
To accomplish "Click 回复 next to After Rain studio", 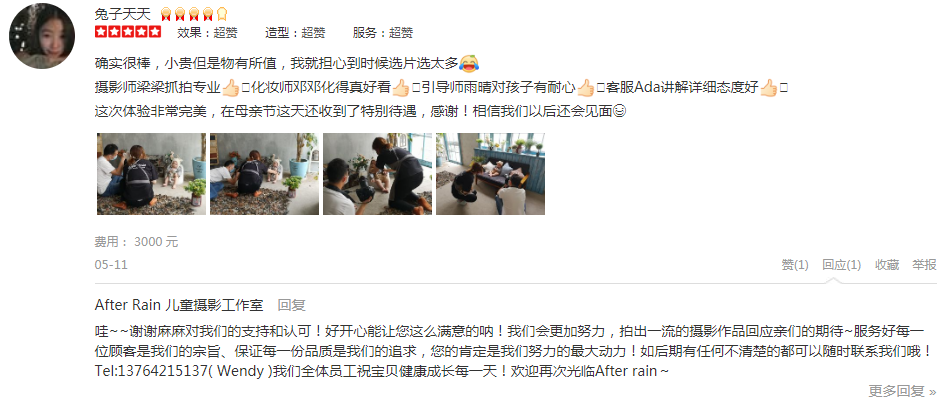I will coord(292,305).
